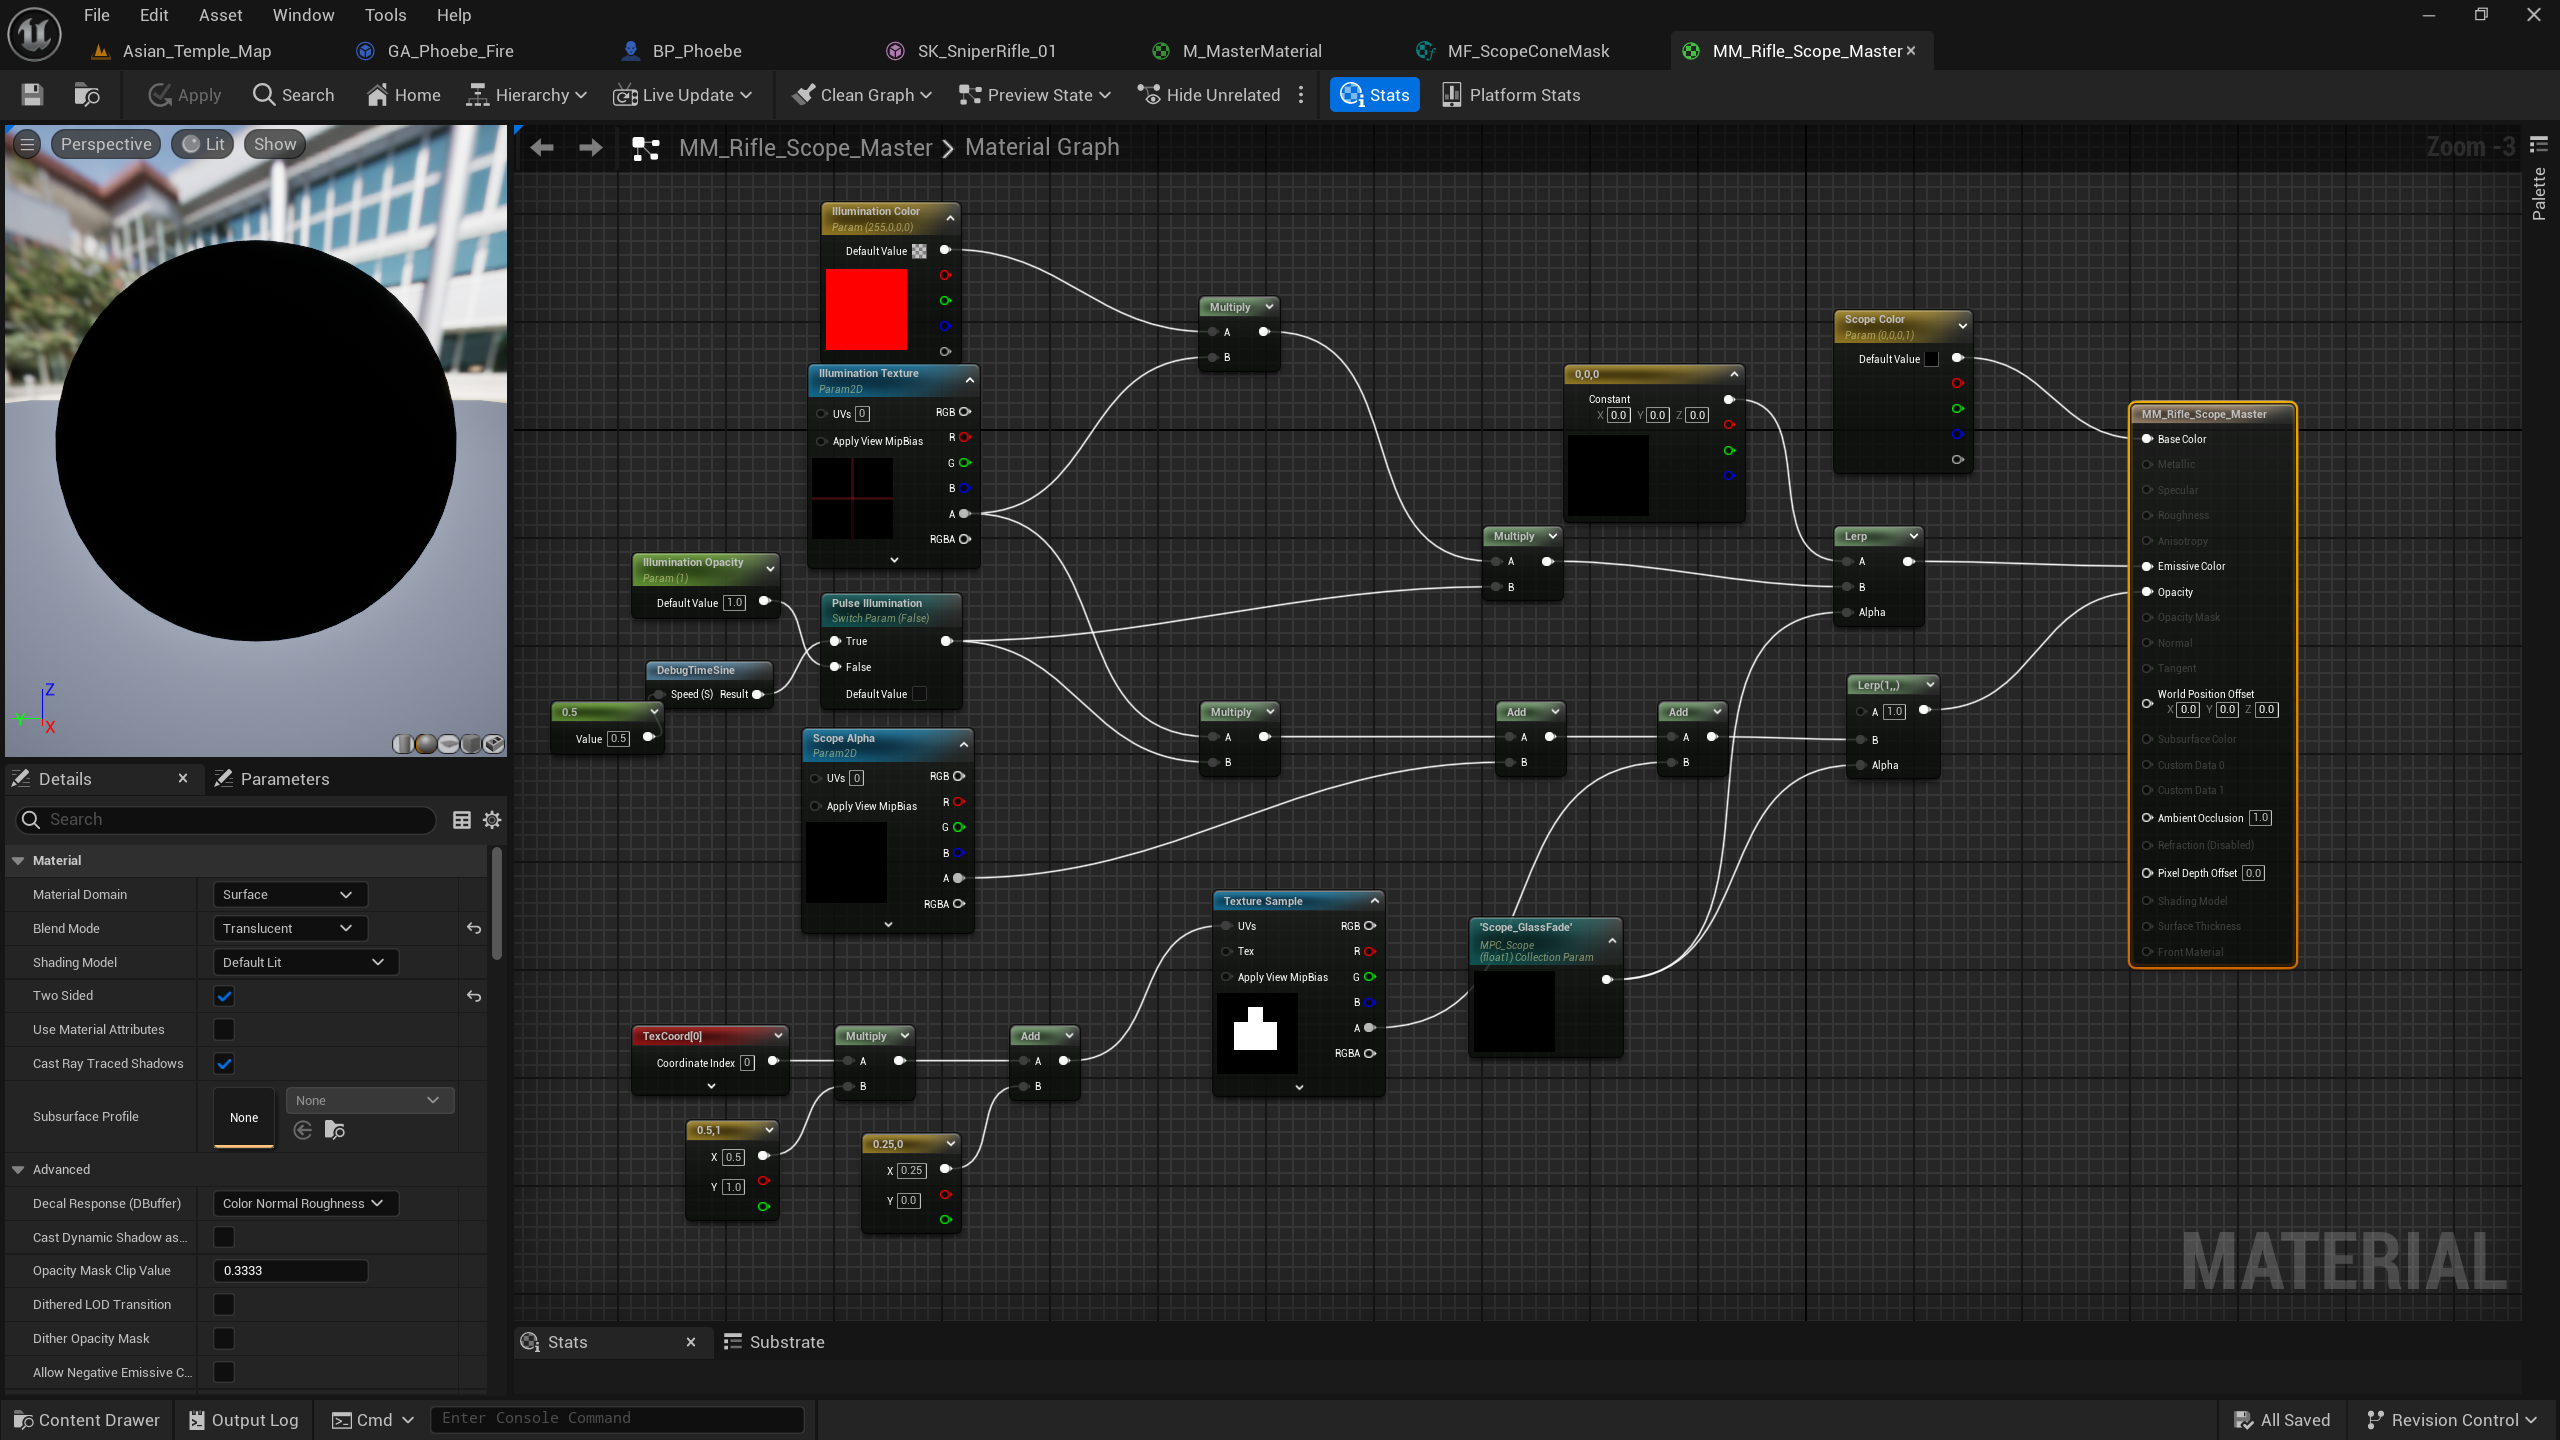Open the Asset menu
This screenshot has width=2560, height=1440.
coord(220,15)
